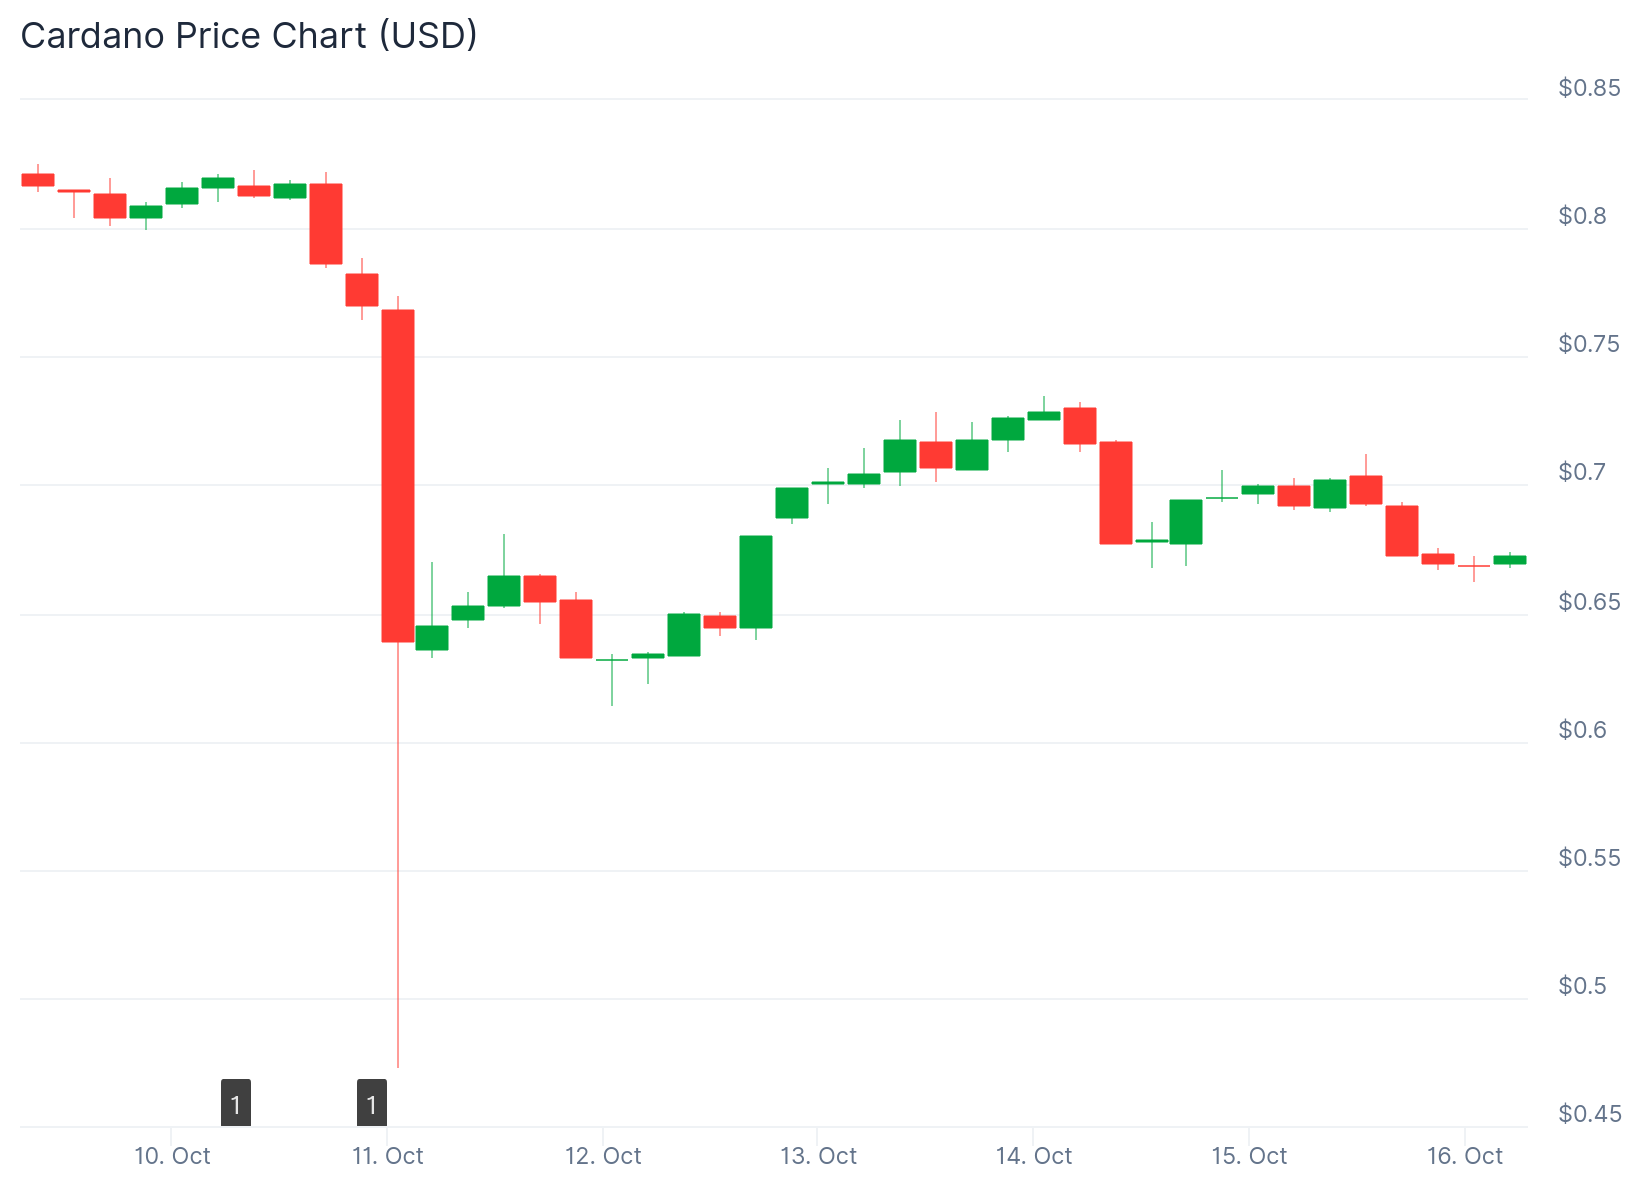Viewport: 1644px width, 1200px height.
Task: Click the huge red crash candle body
Action: 398,476
